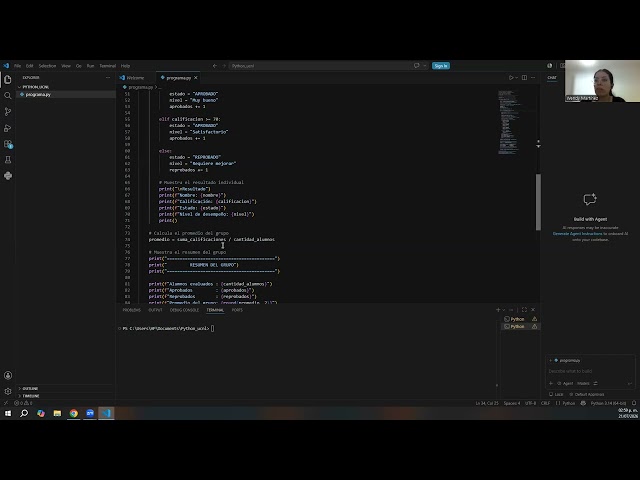Open the View menu
The height and width of the screenshot is (480, 640).
[66, 66]
